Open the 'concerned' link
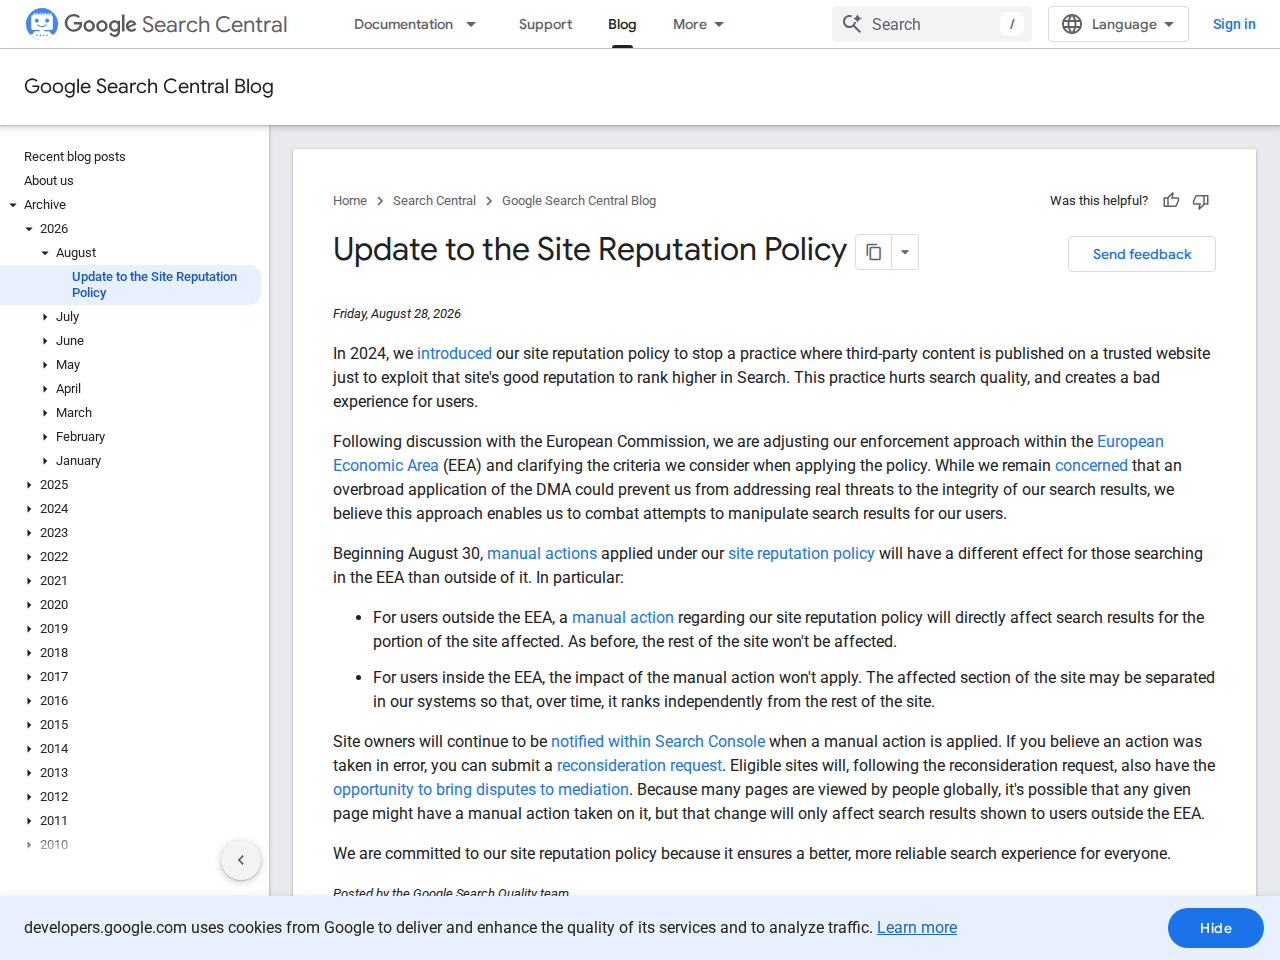The height and width of the screenshot is (960, 1280). [x=1091, y=465]
